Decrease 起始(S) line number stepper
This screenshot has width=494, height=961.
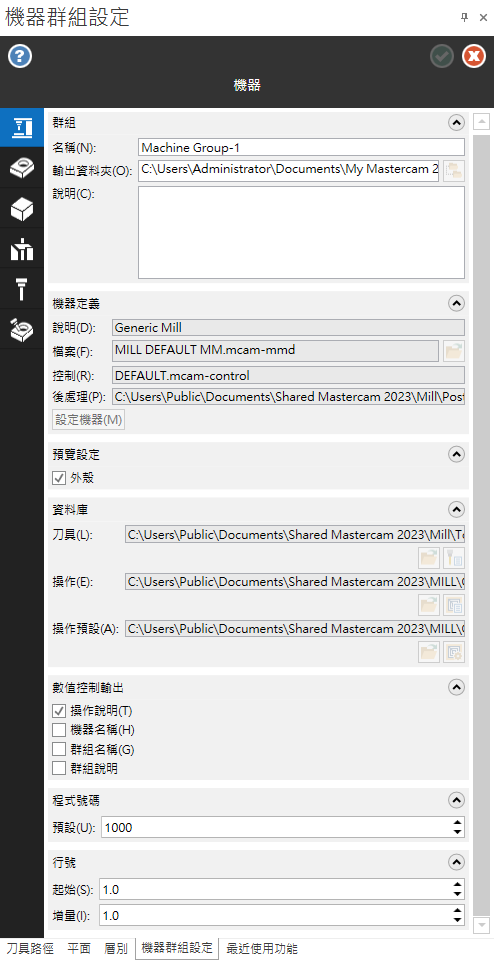[457, 894]
